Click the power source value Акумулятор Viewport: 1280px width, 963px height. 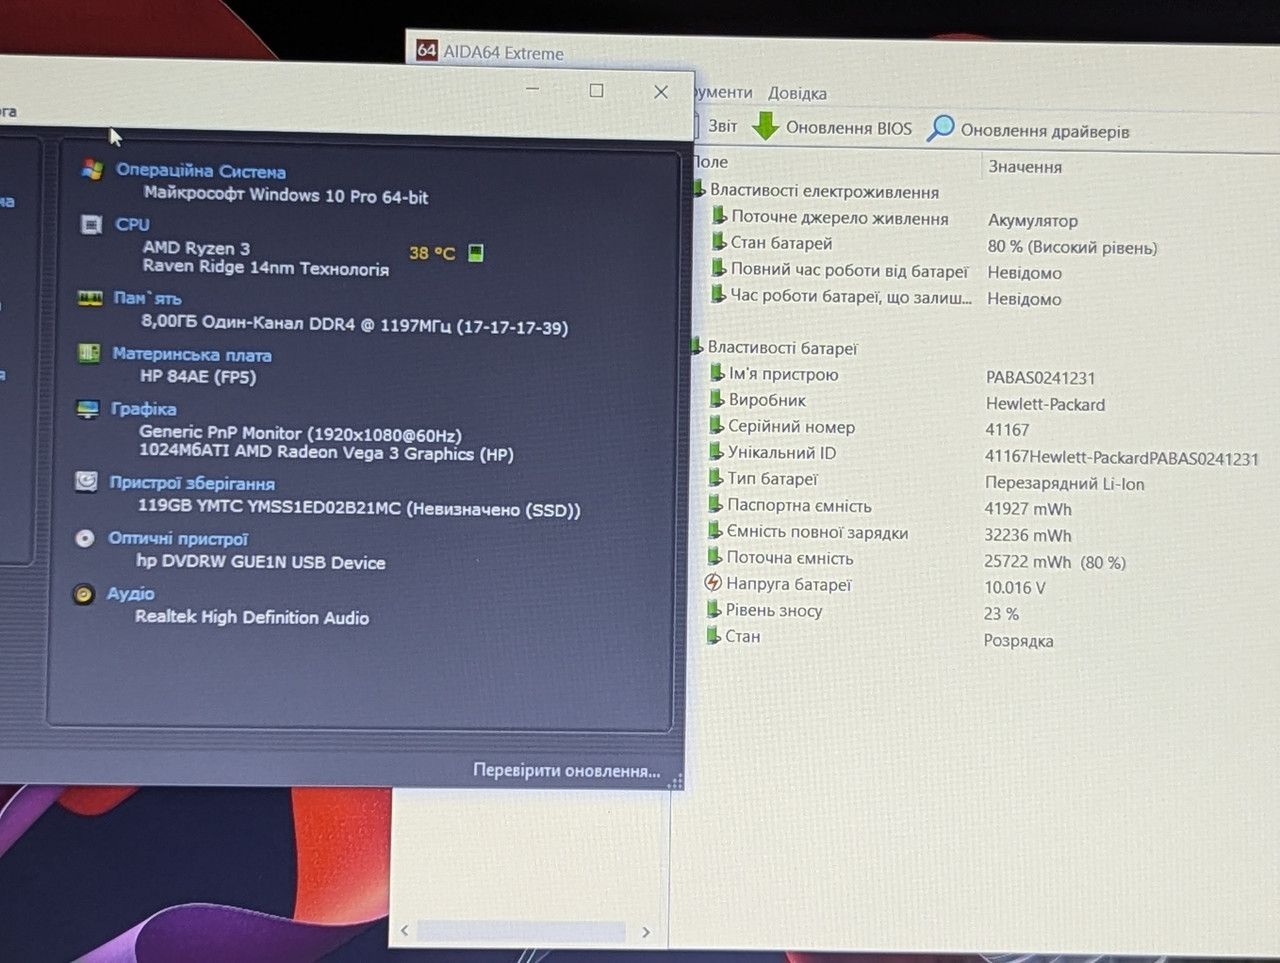pyautogui.click(x=1033, y=221)
